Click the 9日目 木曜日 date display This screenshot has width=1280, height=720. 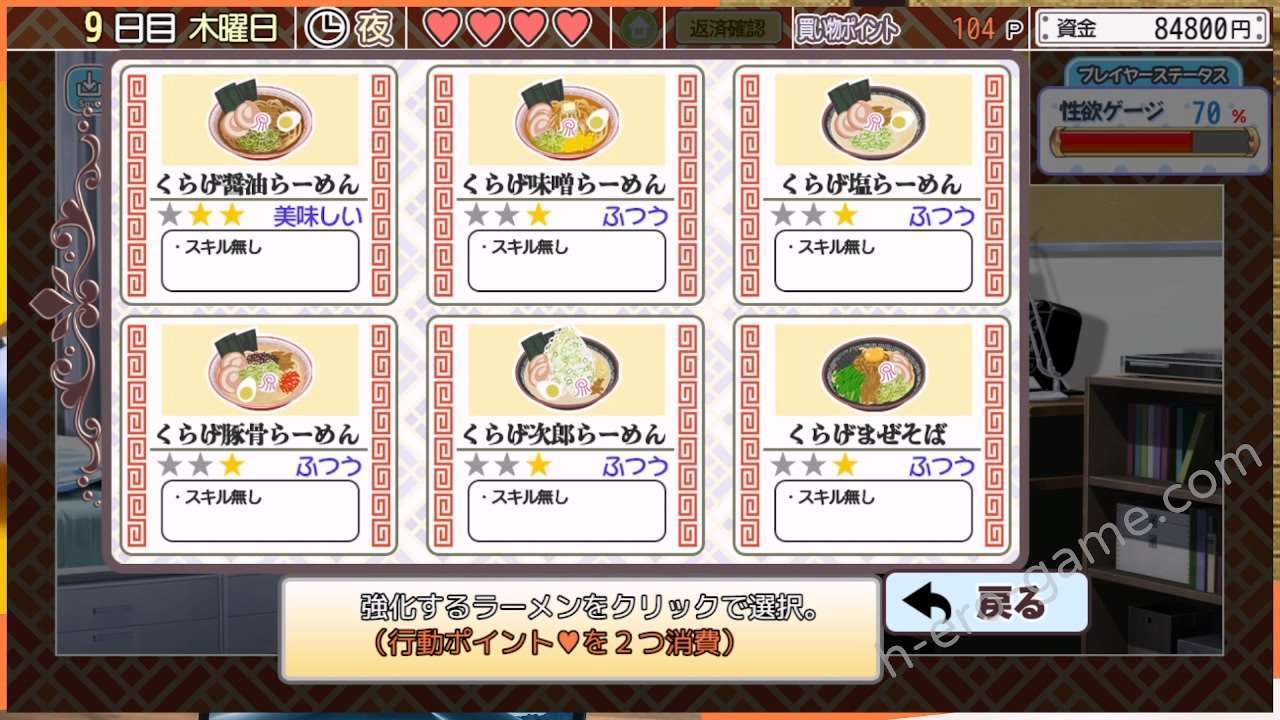tap(182, 28)
